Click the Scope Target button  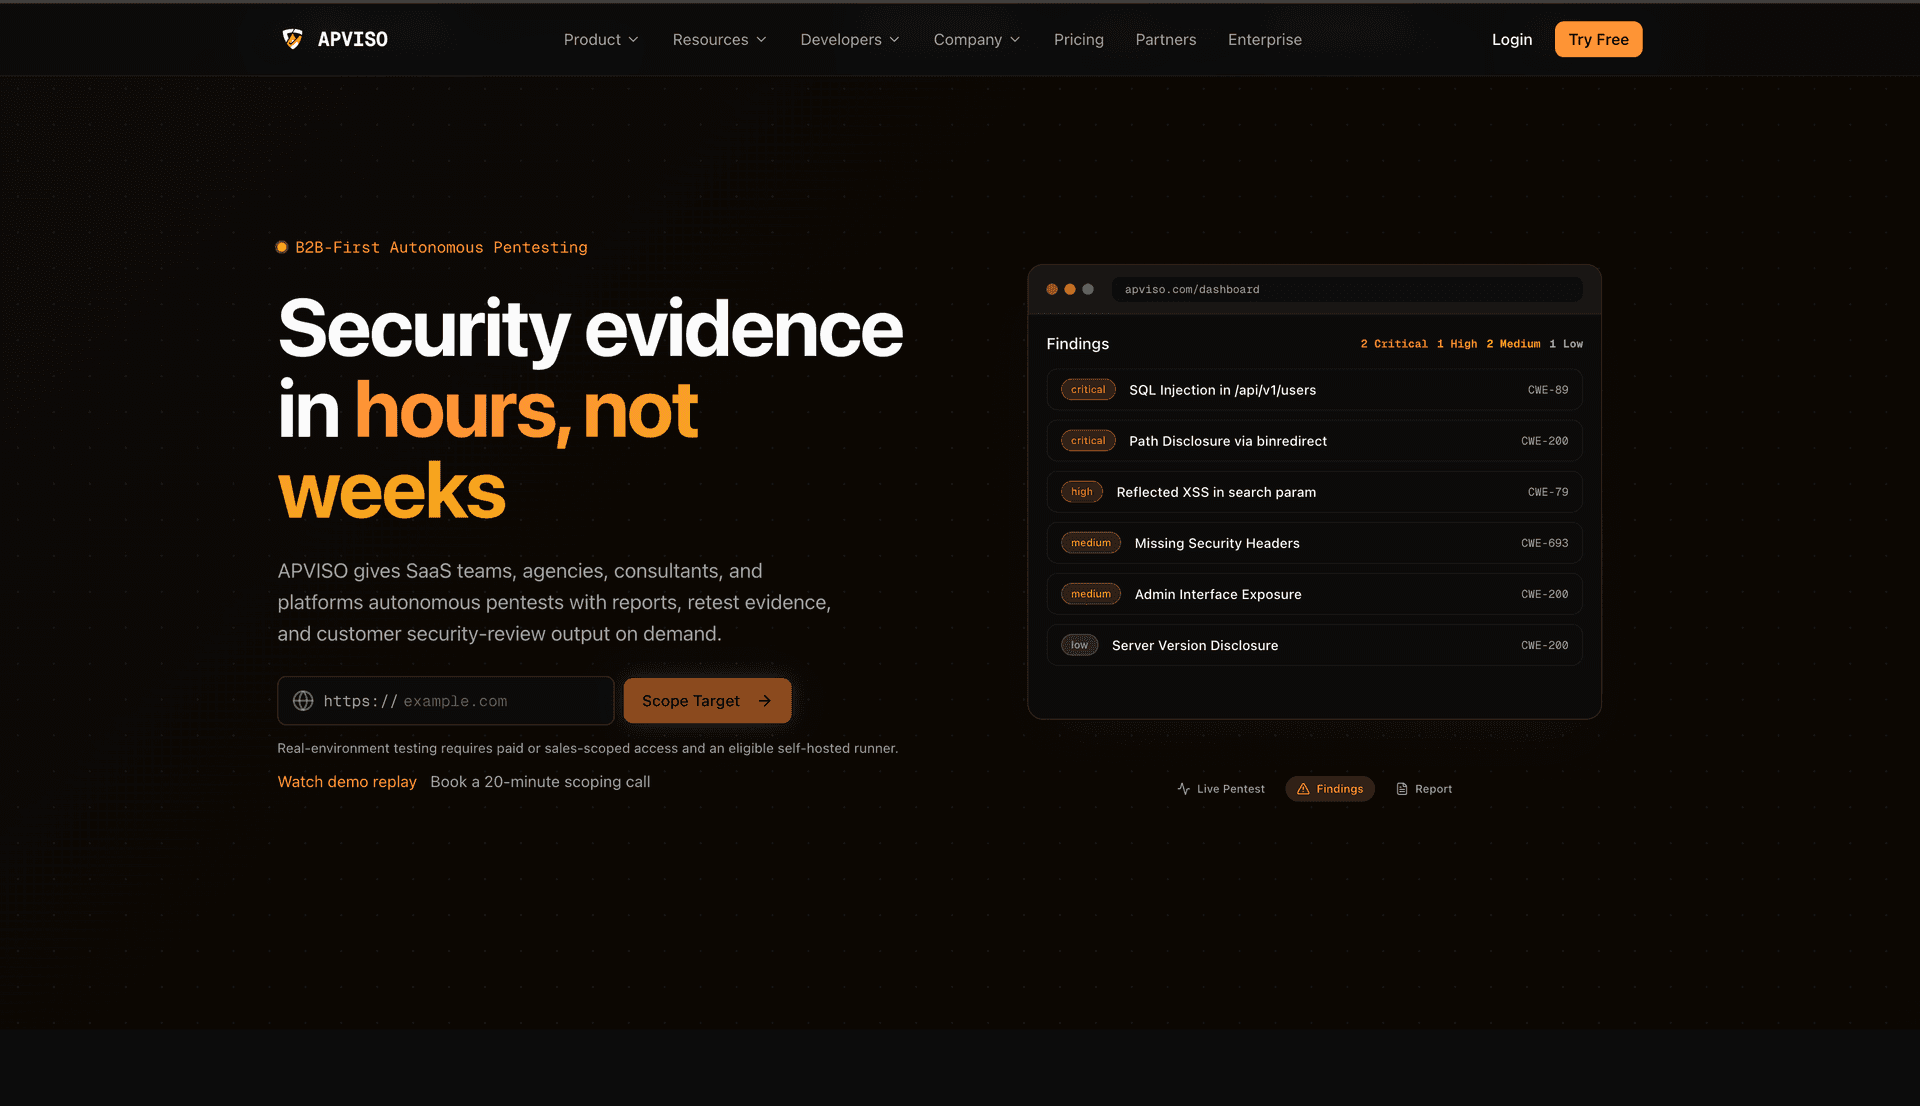point(707,701)
